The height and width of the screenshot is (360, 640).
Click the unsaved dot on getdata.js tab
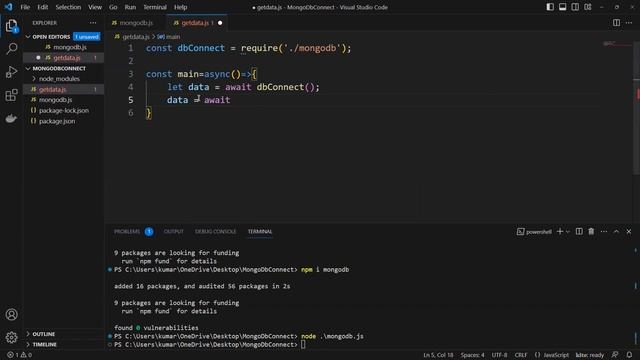(x=220, y=23)
